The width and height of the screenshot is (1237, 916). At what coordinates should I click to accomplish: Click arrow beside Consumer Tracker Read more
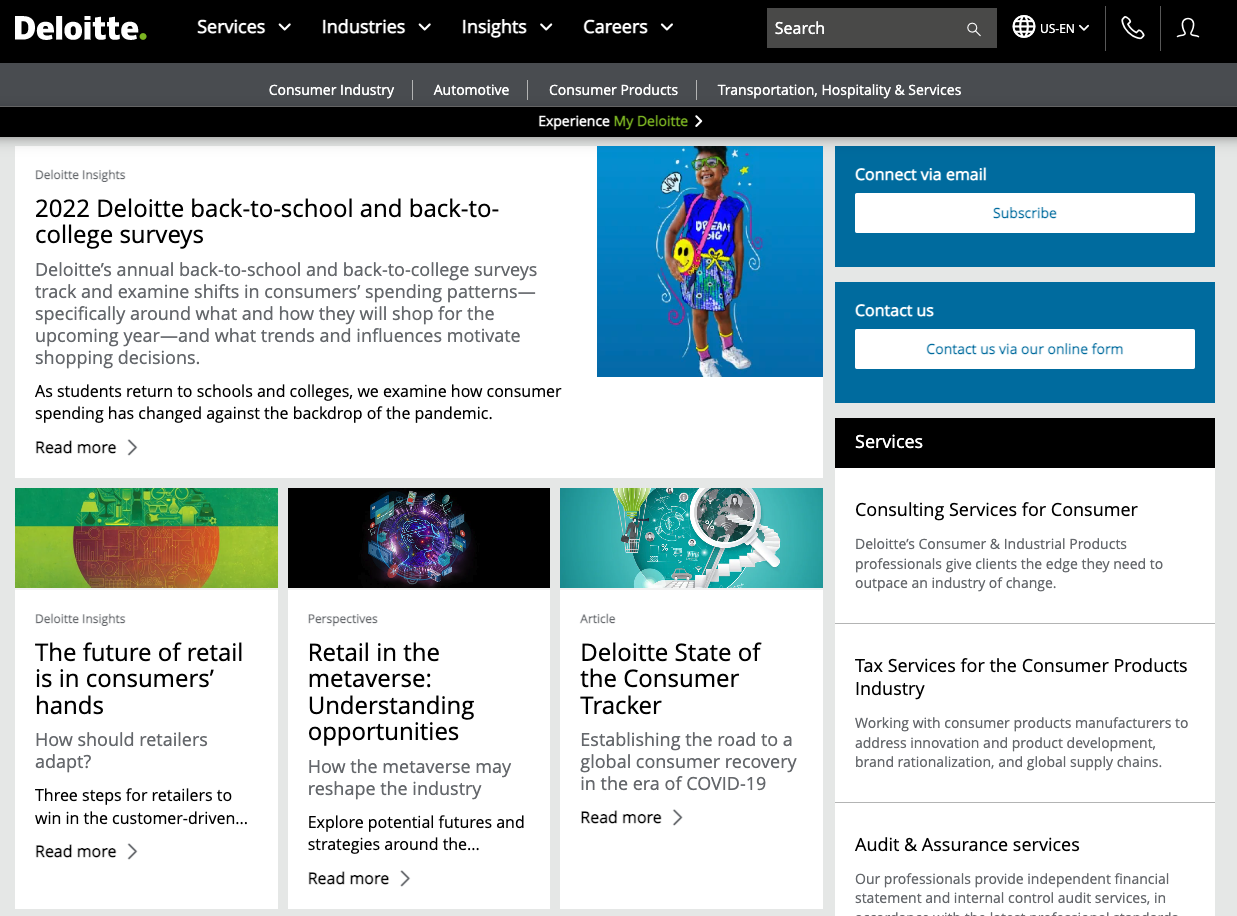coord(677,817)
